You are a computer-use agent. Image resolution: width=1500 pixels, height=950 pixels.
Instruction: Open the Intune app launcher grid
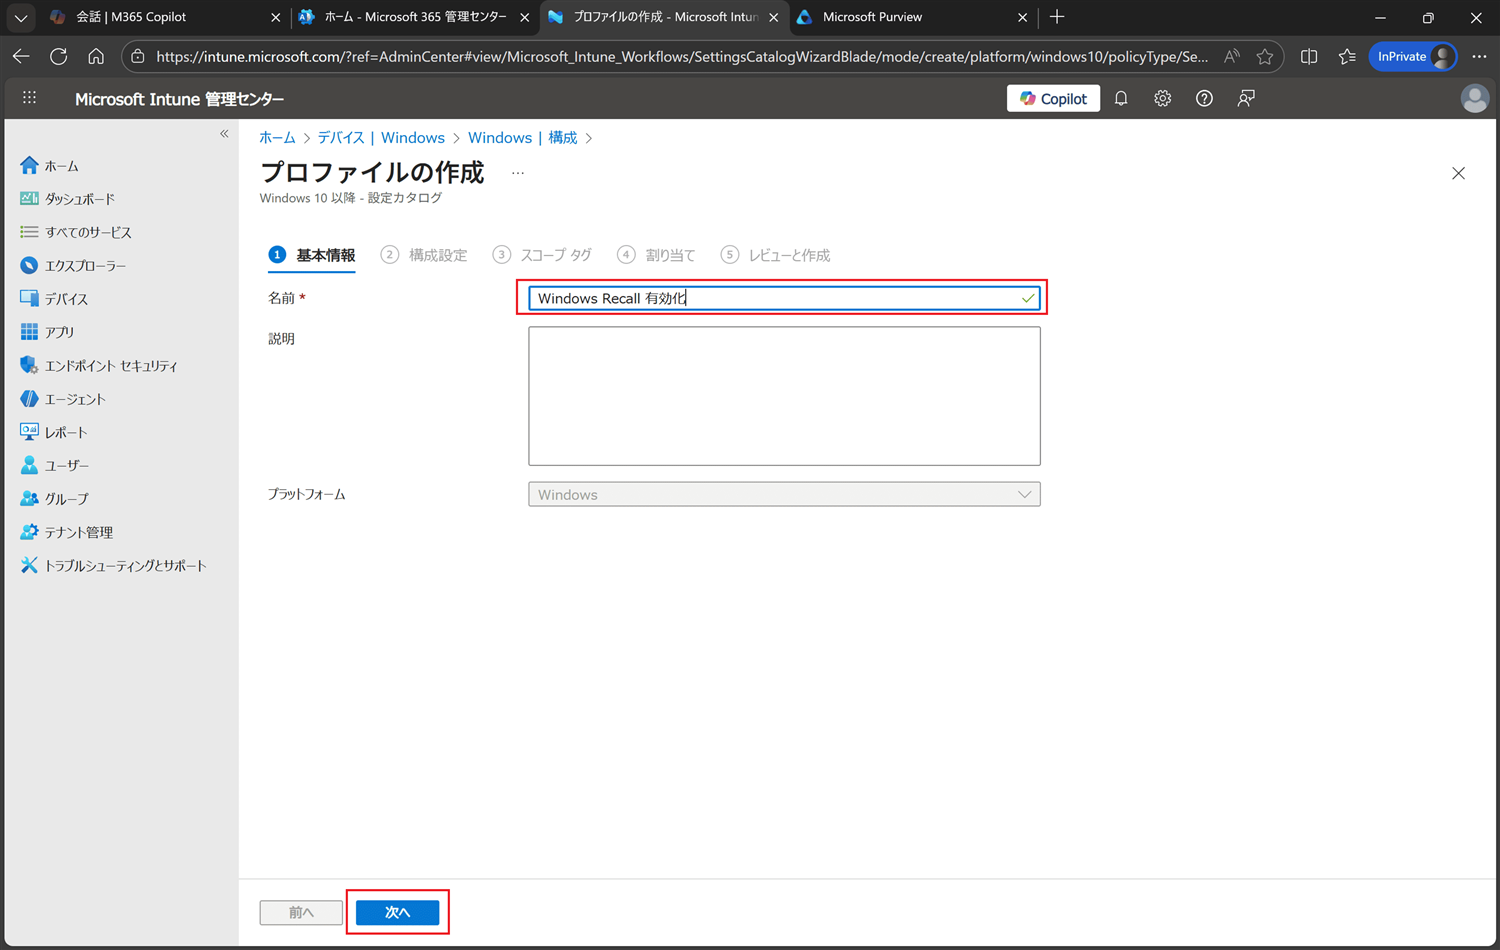click(x=29, y=98)
